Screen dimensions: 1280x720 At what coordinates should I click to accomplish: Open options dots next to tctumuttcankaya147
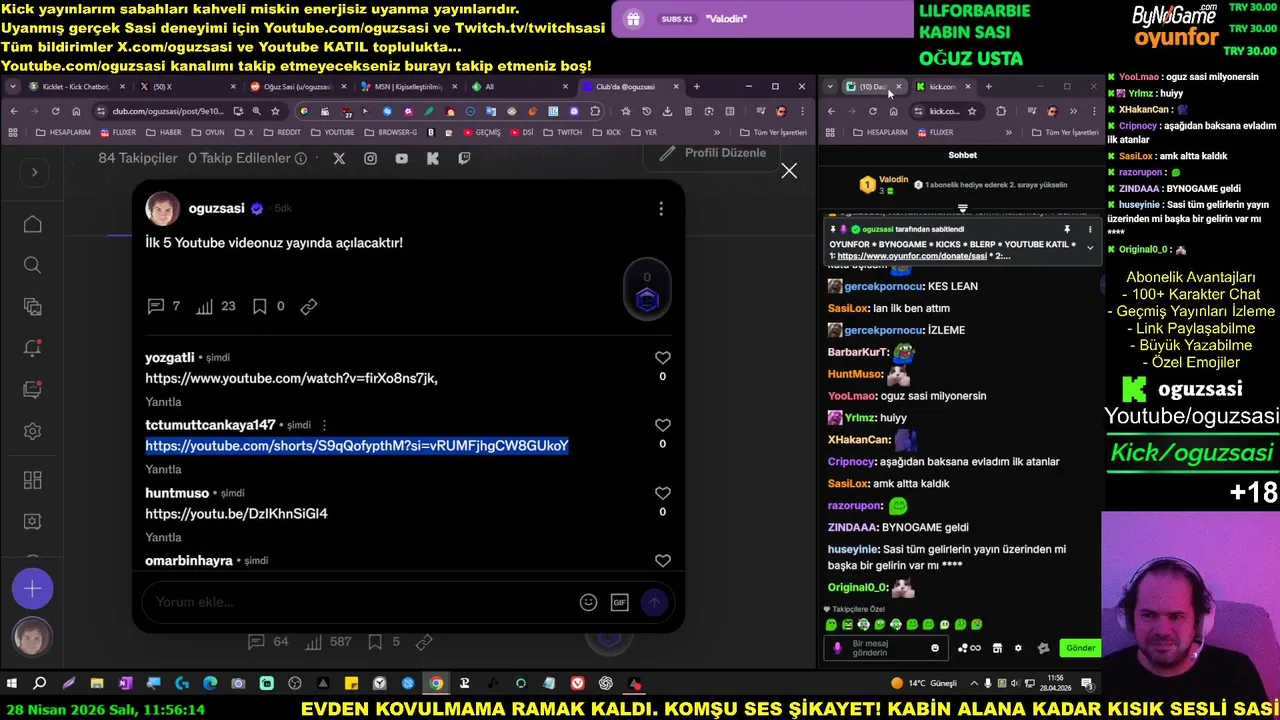pos(324,425)
